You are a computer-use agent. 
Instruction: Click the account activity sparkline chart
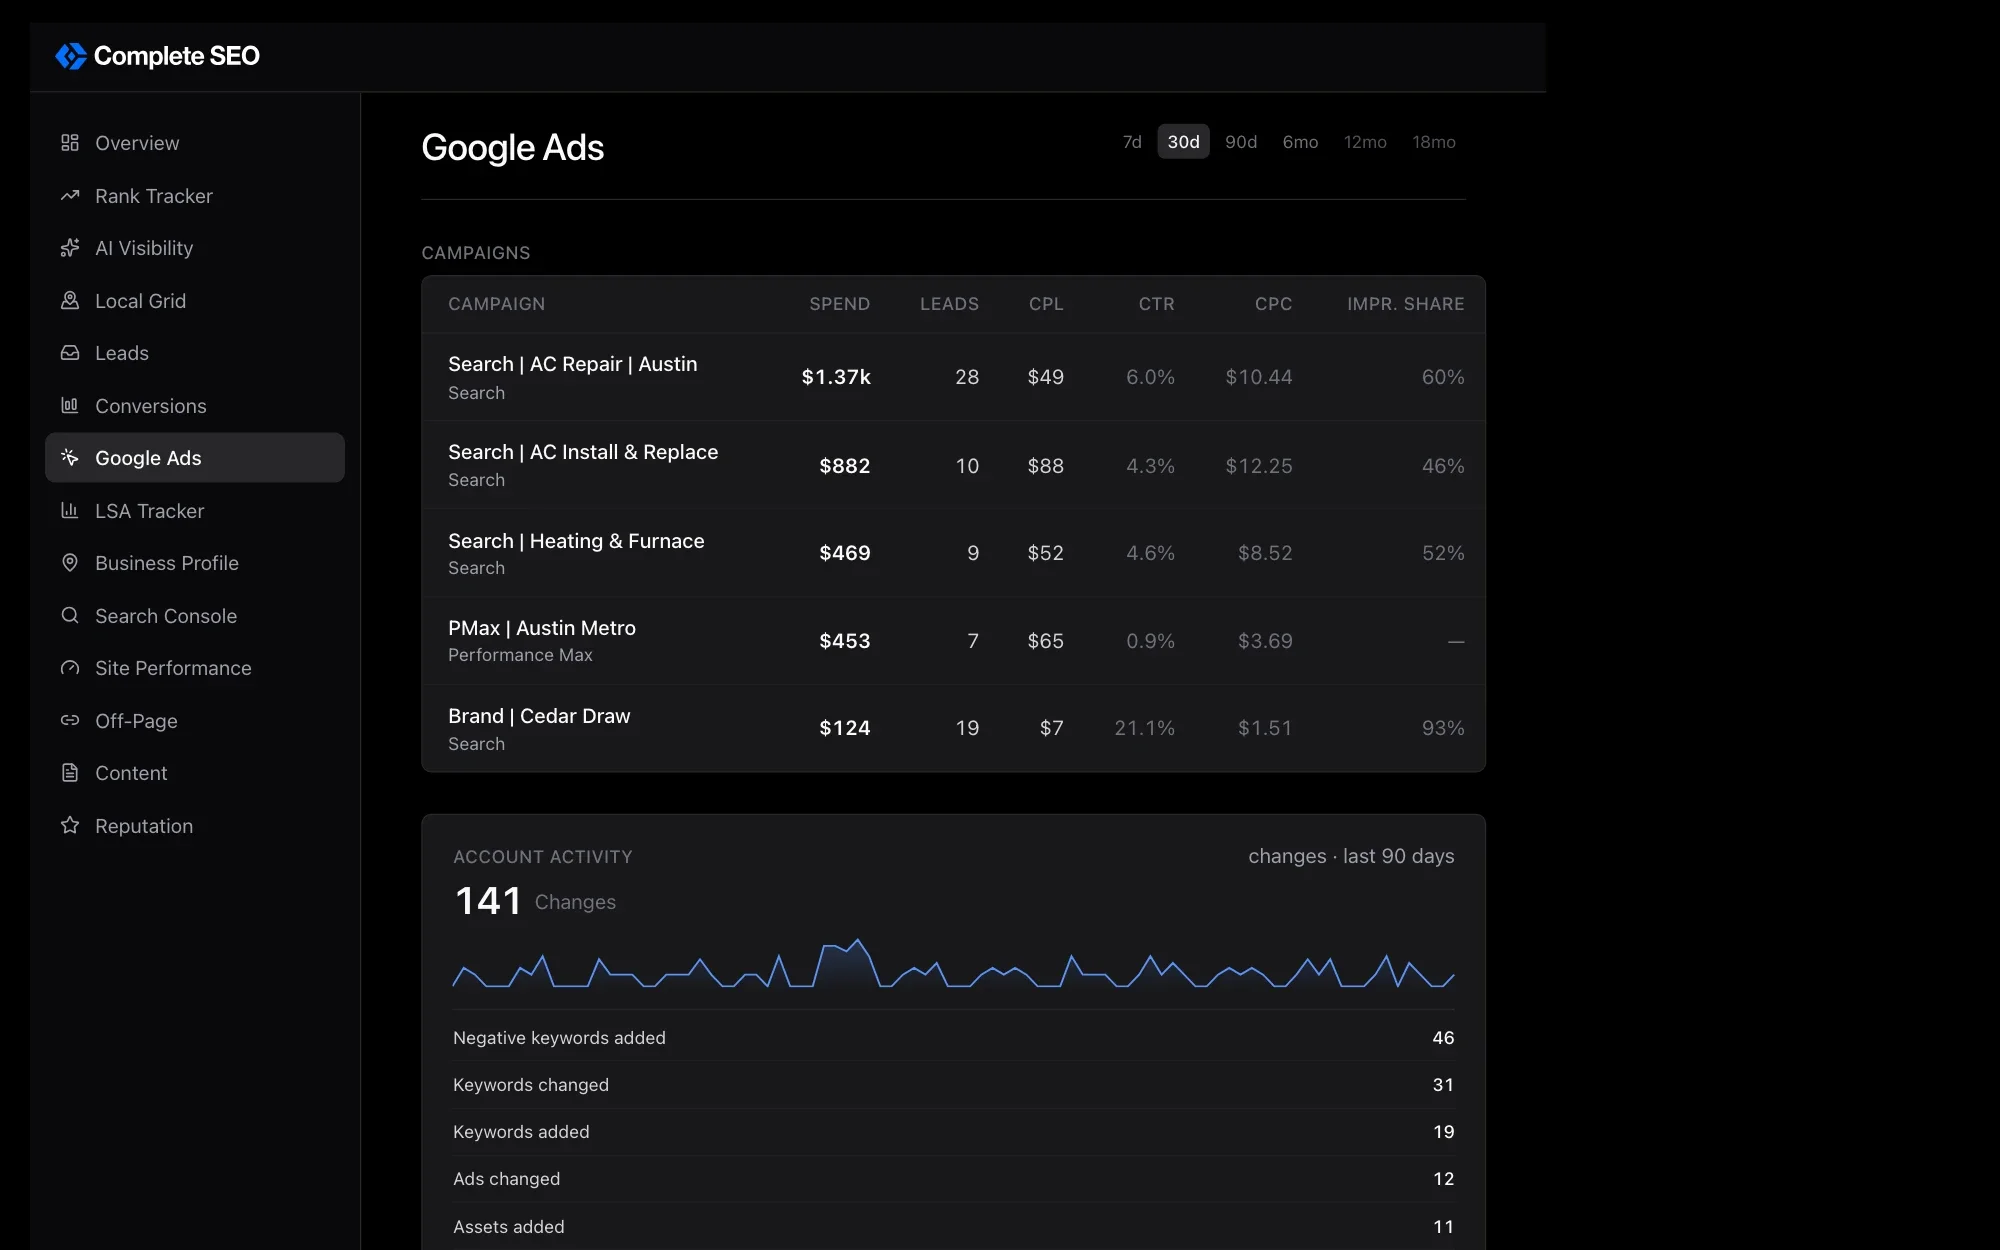[x=953, y=964]
